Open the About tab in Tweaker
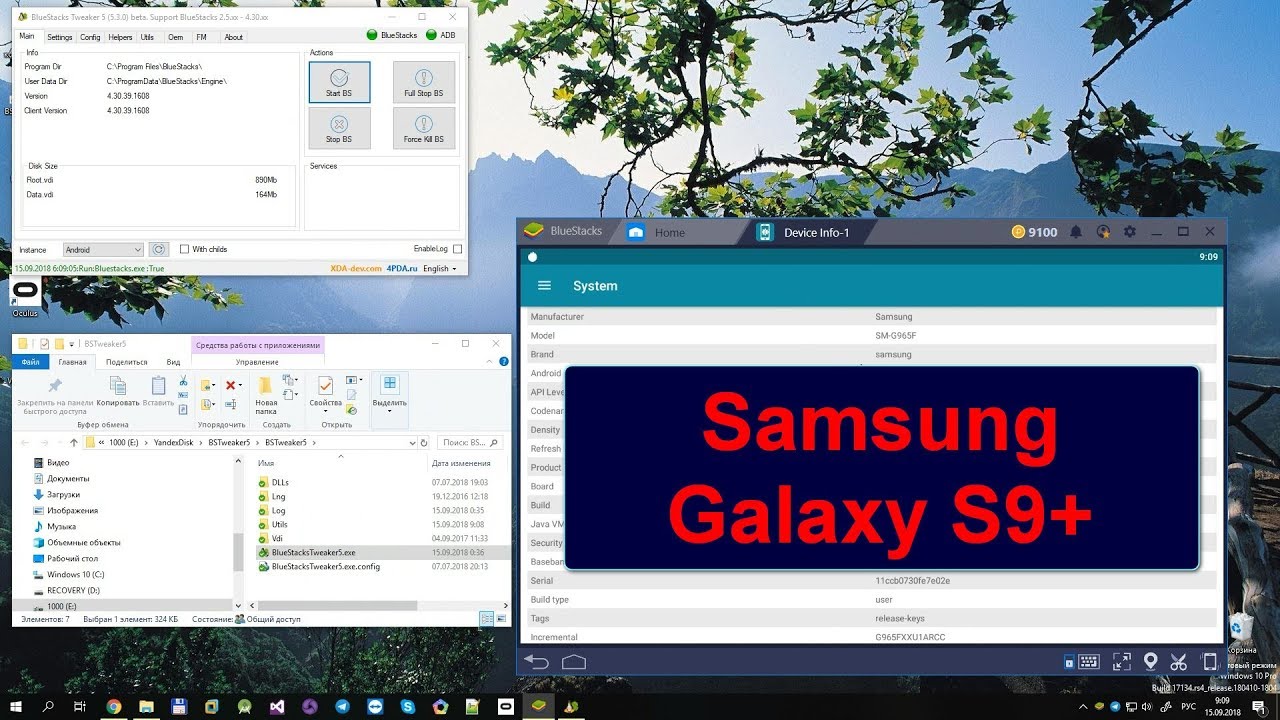The image size is (1280, 720). click(233, 37)
